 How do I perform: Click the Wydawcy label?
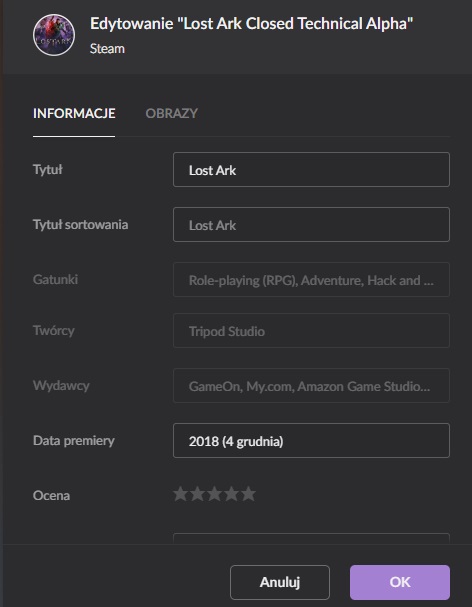pyautogui.click(x=61, y=386)
